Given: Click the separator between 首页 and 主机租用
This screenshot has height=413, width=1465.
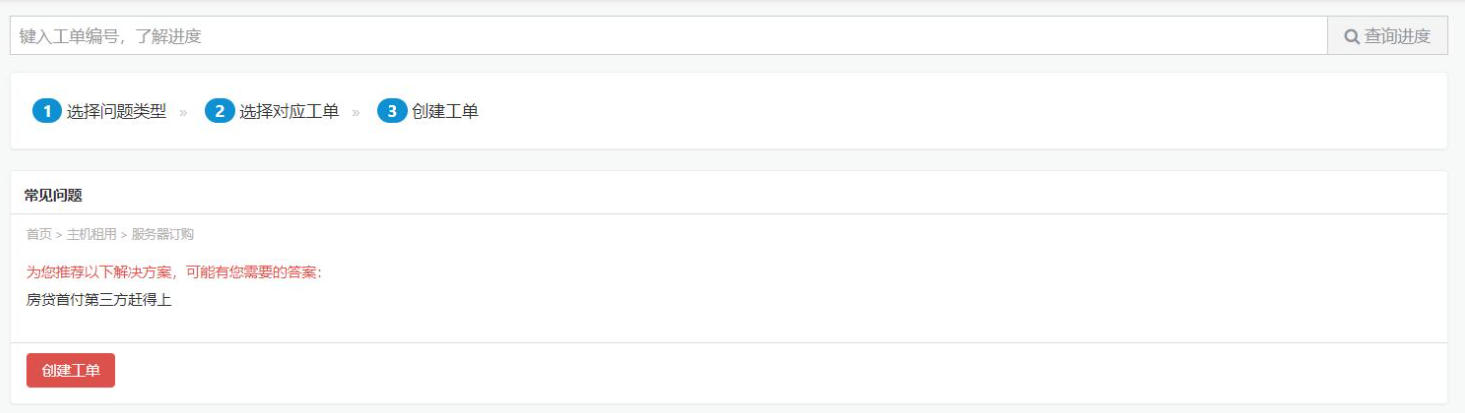Looking at the screenshot, I should click(x=59, y=235).
